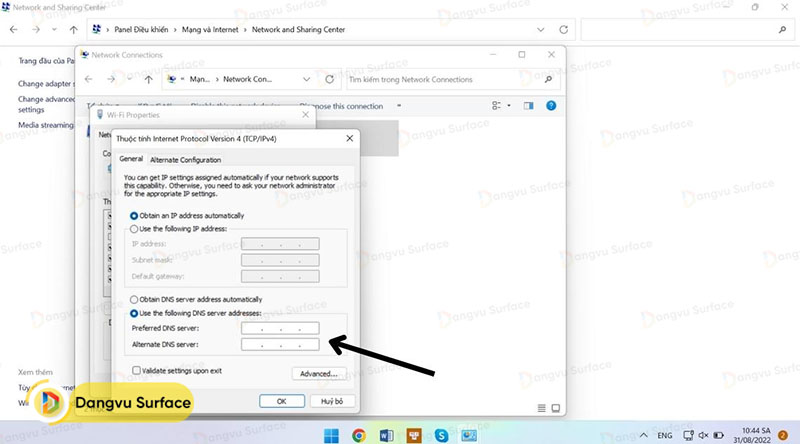This screenshot has height=444, width=800.
Task: Open Skype from taskbar
Action: [441, 435]
